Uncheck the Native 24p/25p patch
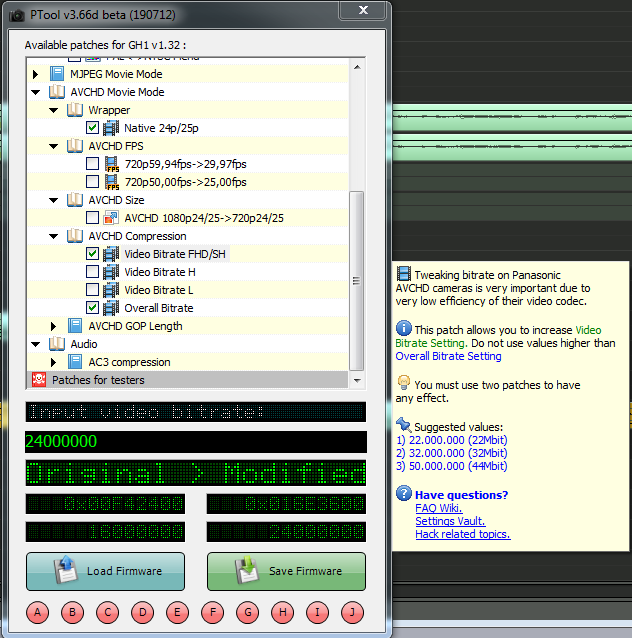This screenshot has height=638, width=632. coord(92,128)
